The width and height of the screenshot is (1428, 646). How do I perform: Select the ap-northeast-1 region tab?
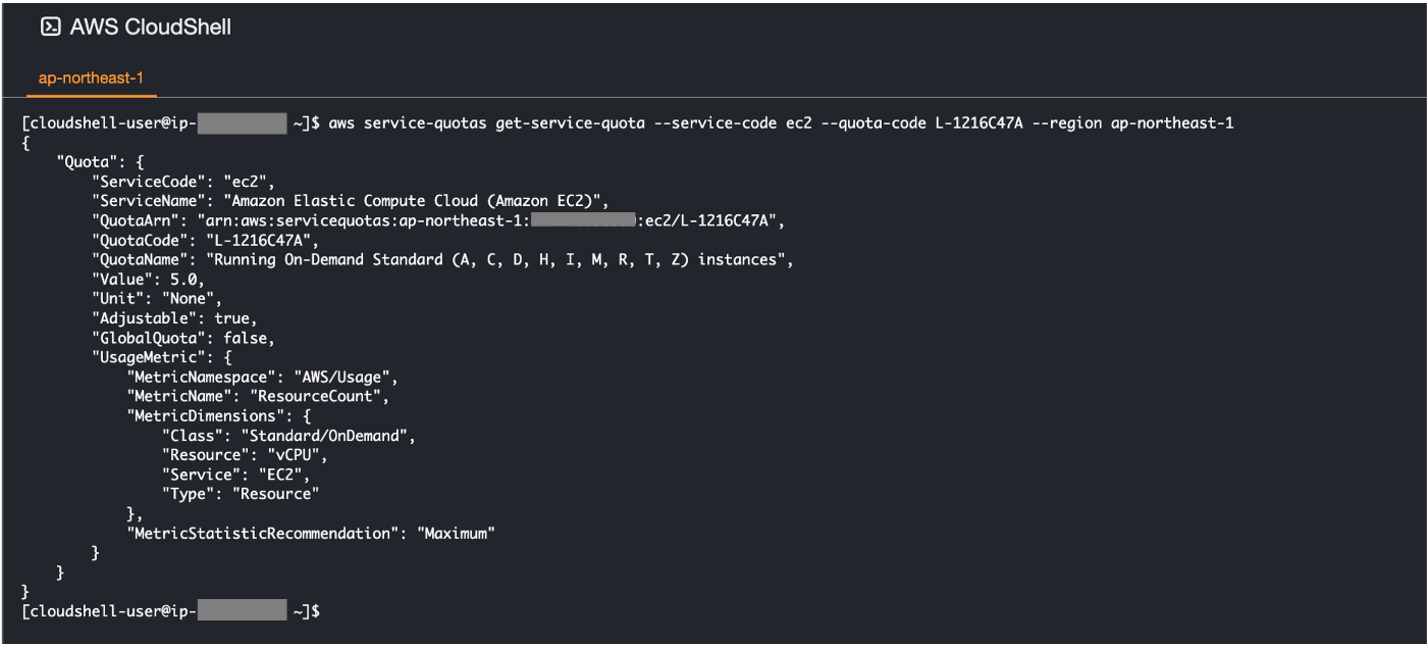click(91, 77)
